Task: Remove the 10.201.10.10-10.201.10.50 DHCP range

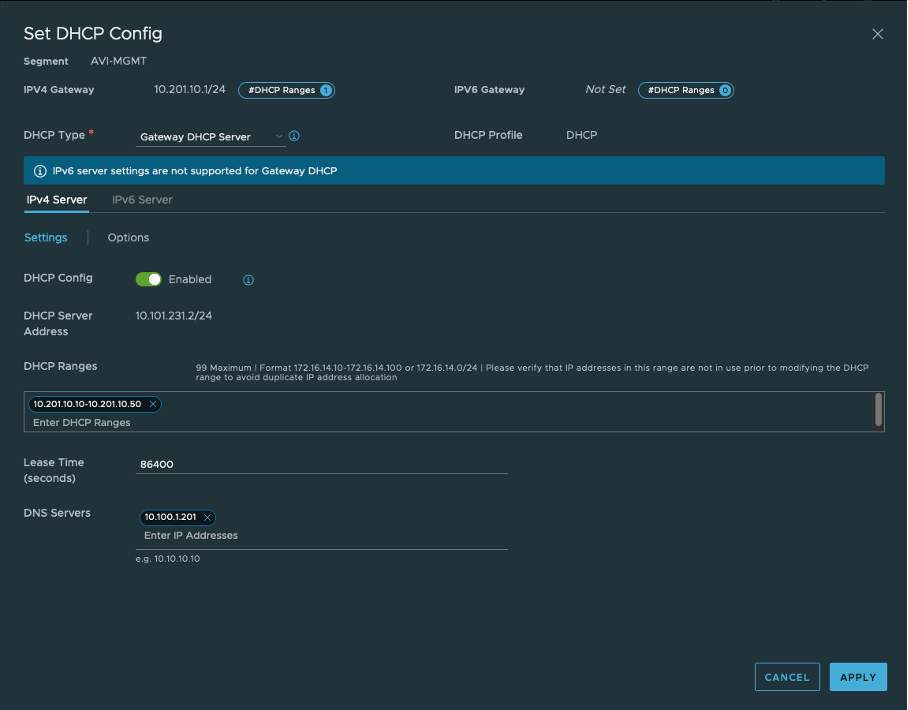Action: (154, 404)
